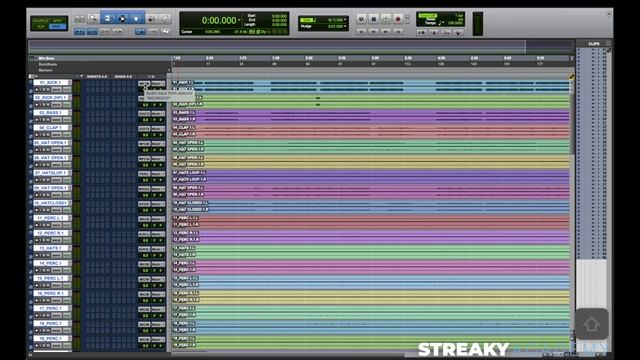640x360 pixels.
Task: Click the Bars|Beats ruler label
Action: click(x=48, y=64)
